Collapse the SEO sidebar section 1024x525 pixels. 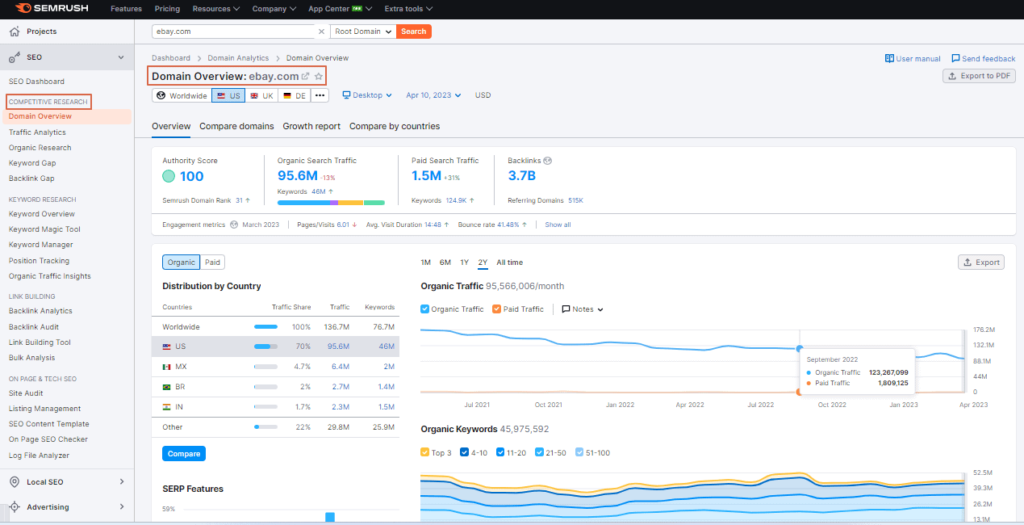point(121,57)
